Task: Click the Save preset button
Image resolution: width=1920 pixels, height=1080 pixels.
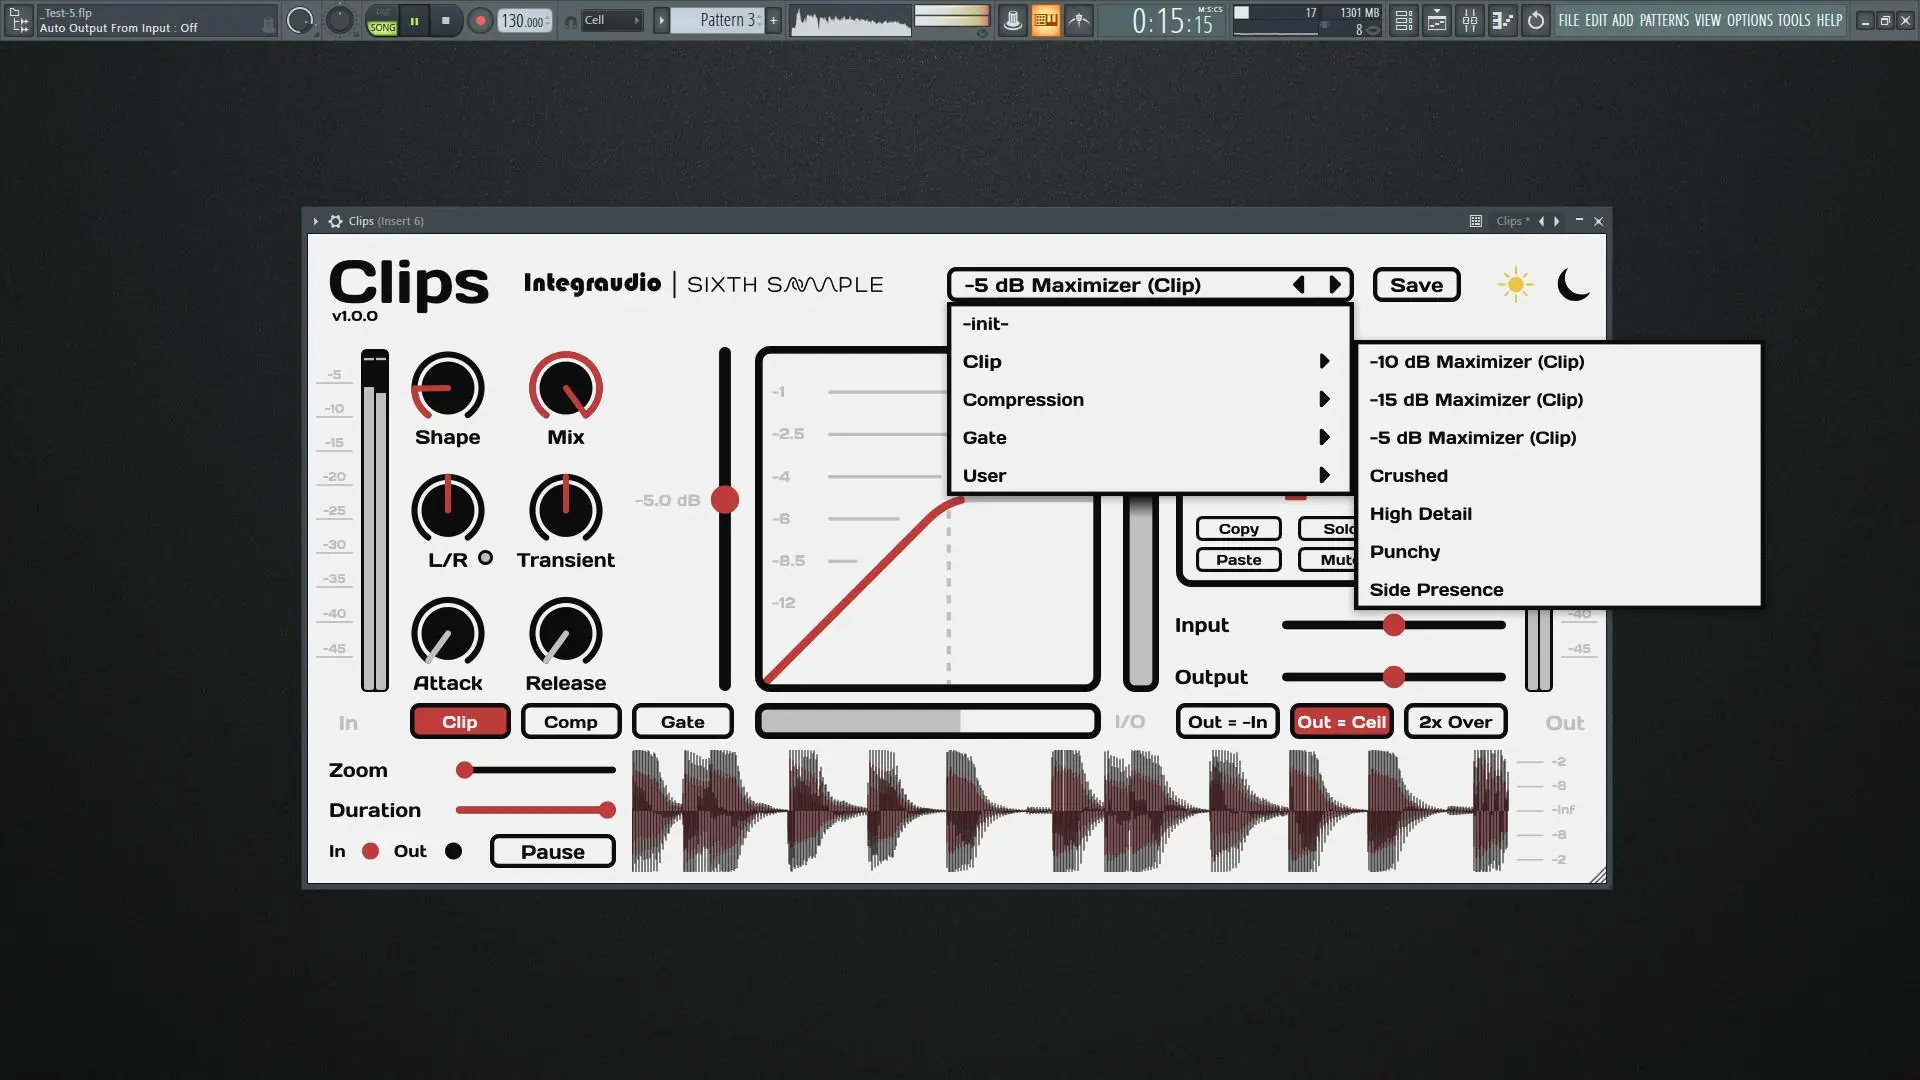Action: pos(1416,285)
